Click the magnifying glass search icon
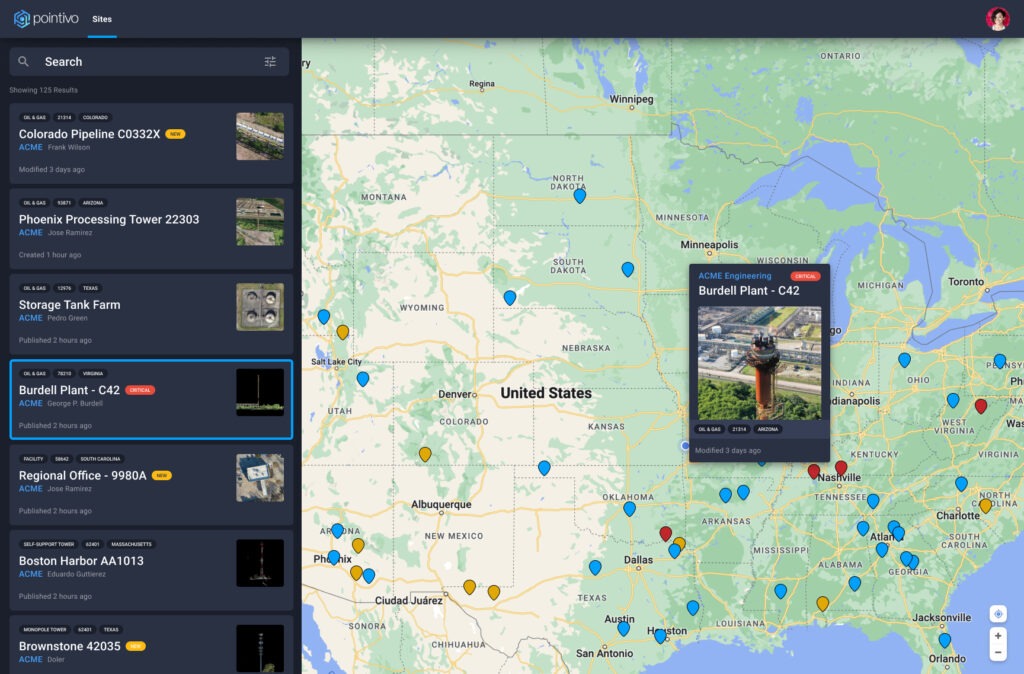Viewport: 1024px width, 674px height. click(x=24, y=61)
